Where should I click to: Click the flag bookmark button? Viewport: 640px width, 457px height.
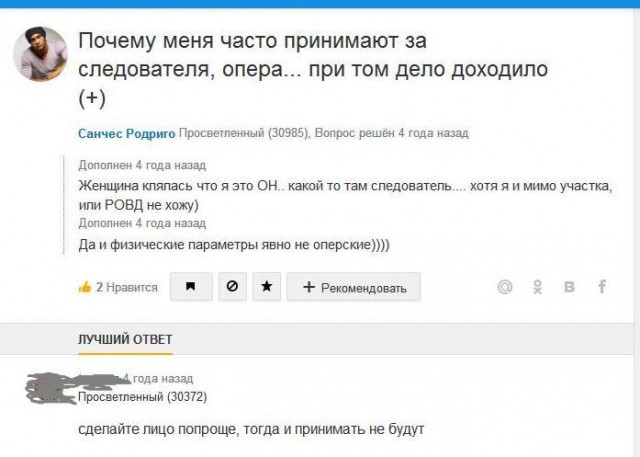190,287
